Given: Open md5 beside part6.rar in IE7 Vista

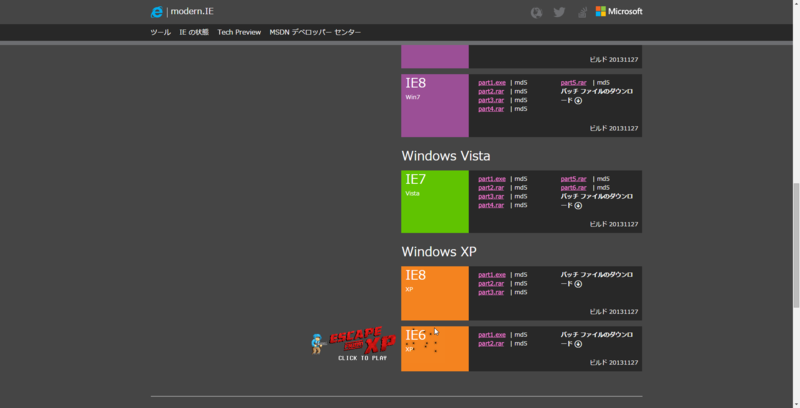Looking at the screenshot, I should tap(603, 188).
